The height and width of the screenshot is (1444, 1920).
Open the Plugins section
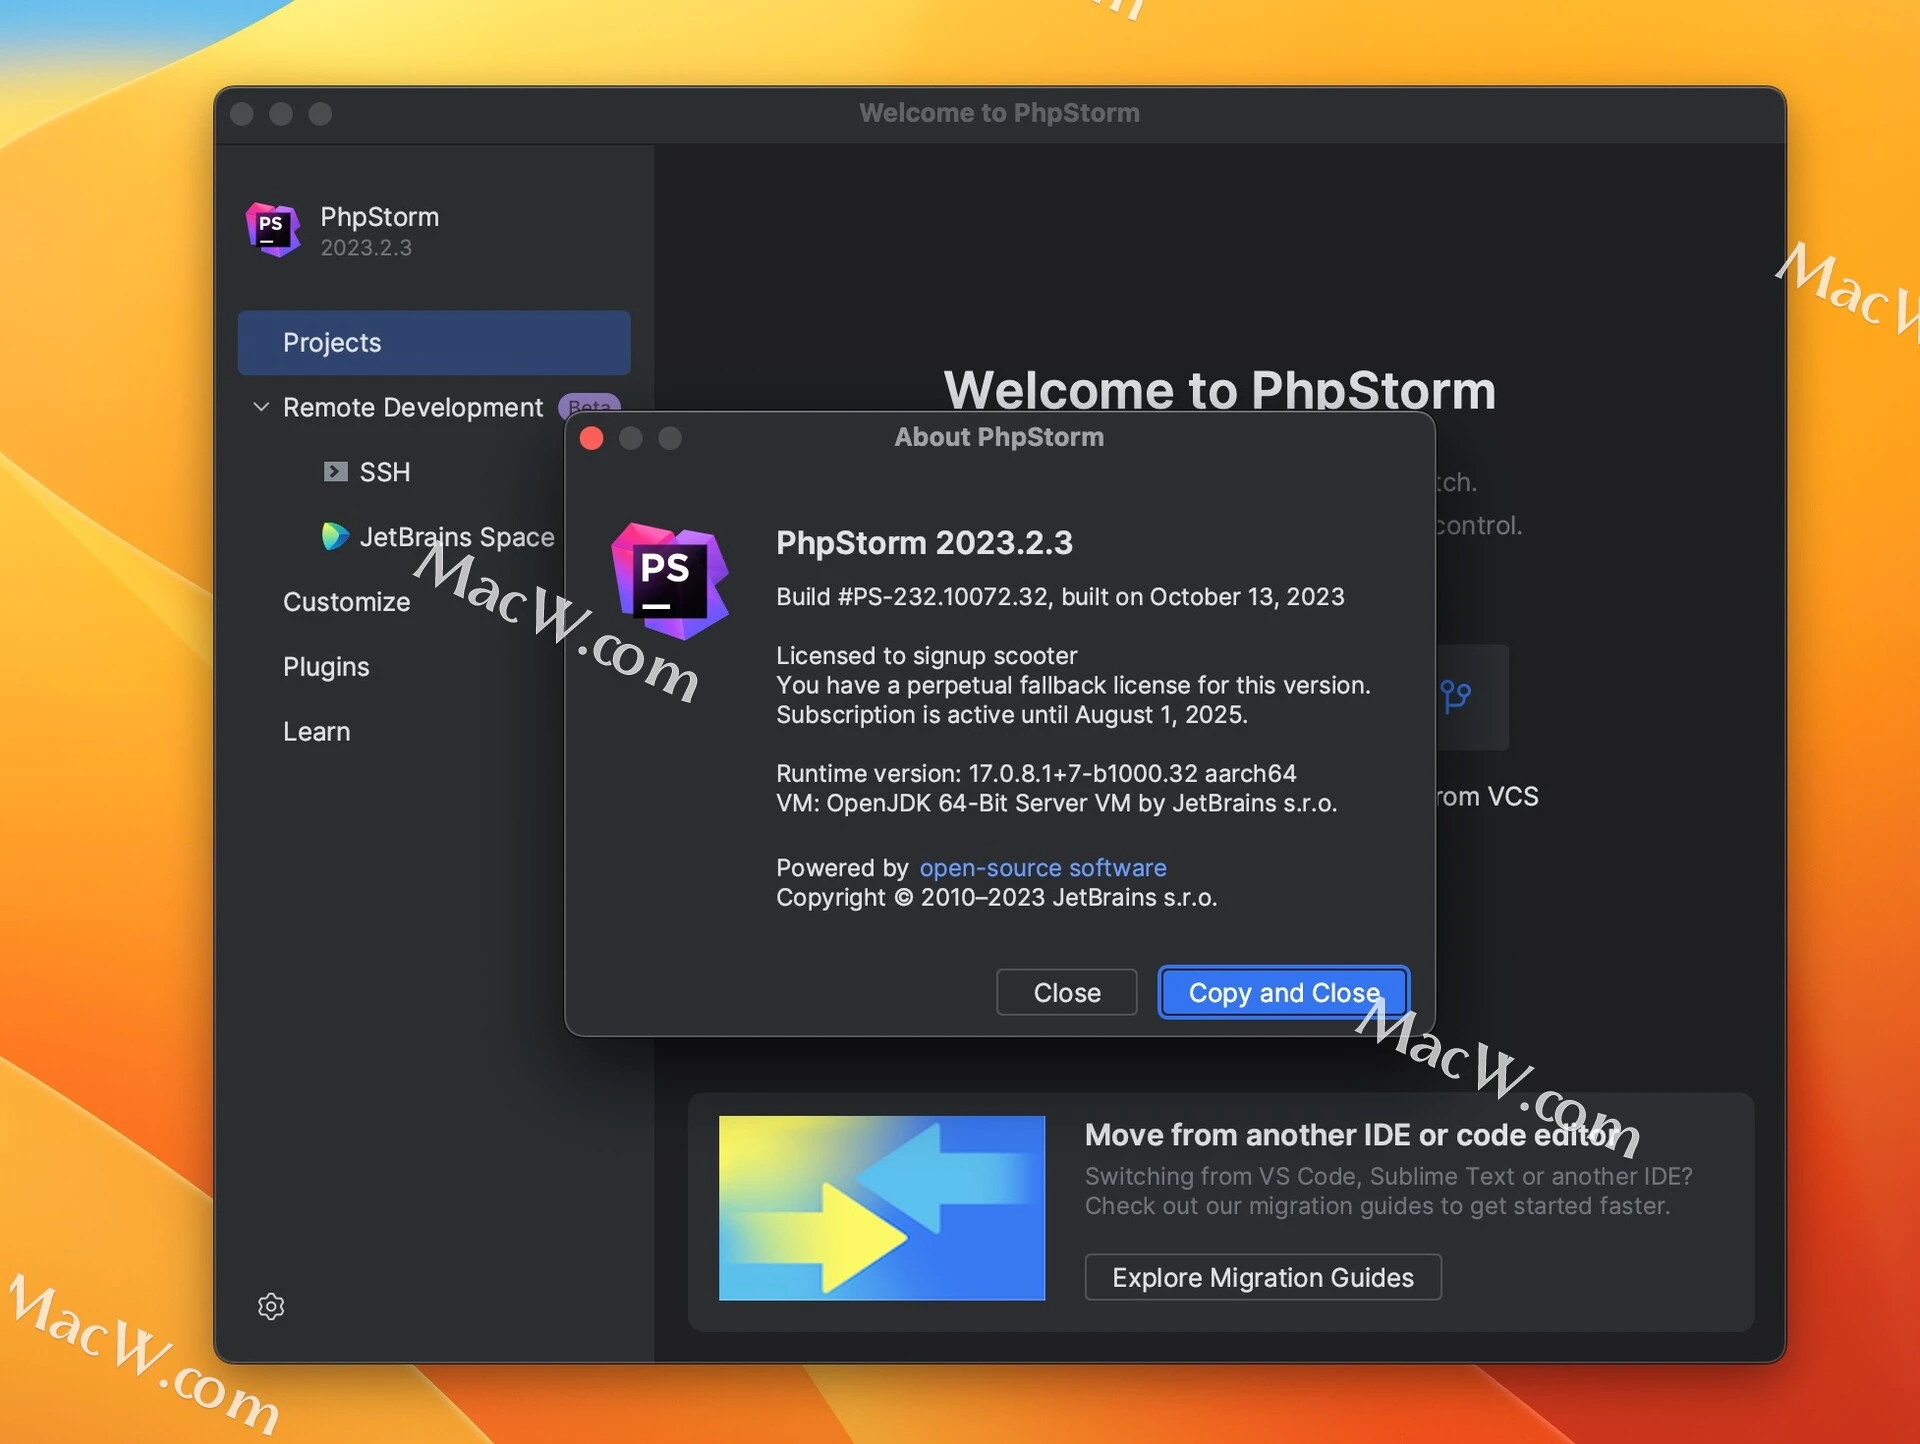pos(326,667)
